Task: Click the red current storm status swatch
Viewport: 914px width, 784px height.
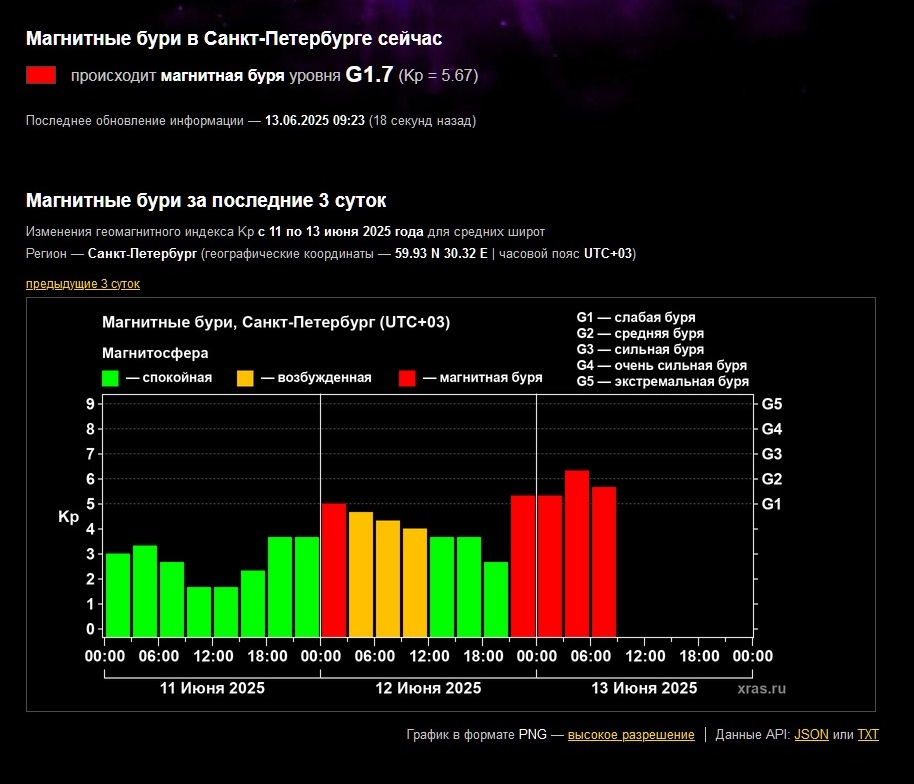Action: pyautogui.click(x=41, y=75)
